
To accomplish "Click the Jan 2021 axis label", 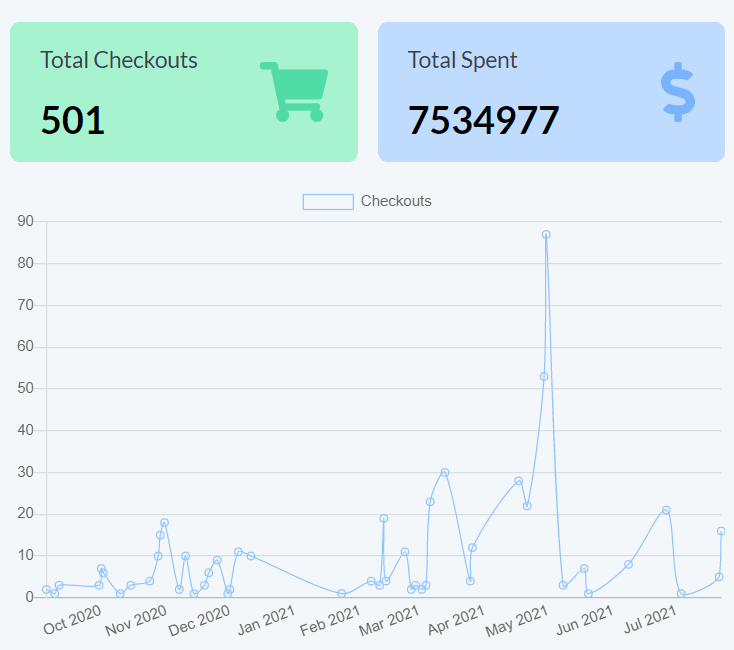I will point(266,620).
